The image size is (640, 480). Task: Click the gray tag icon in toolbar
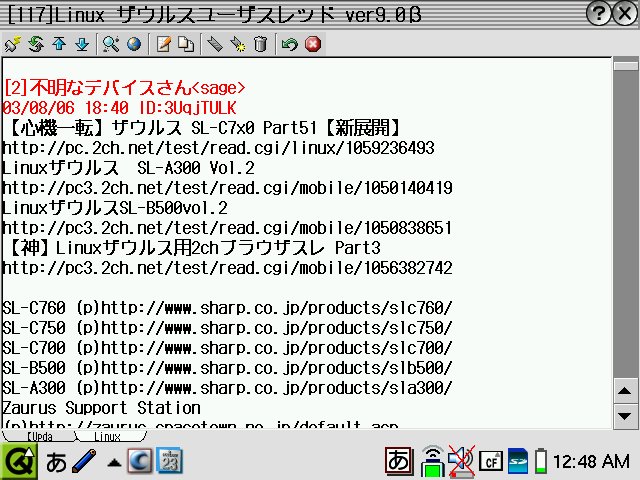215,44
